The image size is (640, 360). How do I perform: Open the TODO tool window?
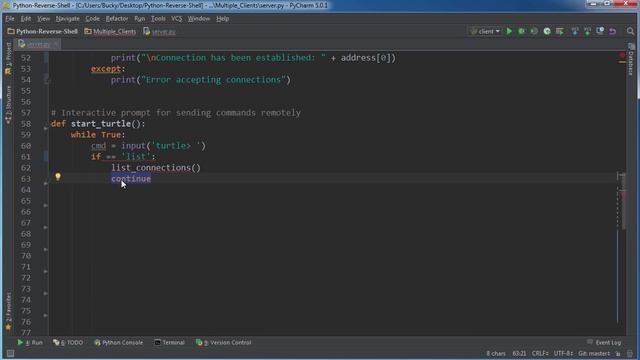coord(68,342)
